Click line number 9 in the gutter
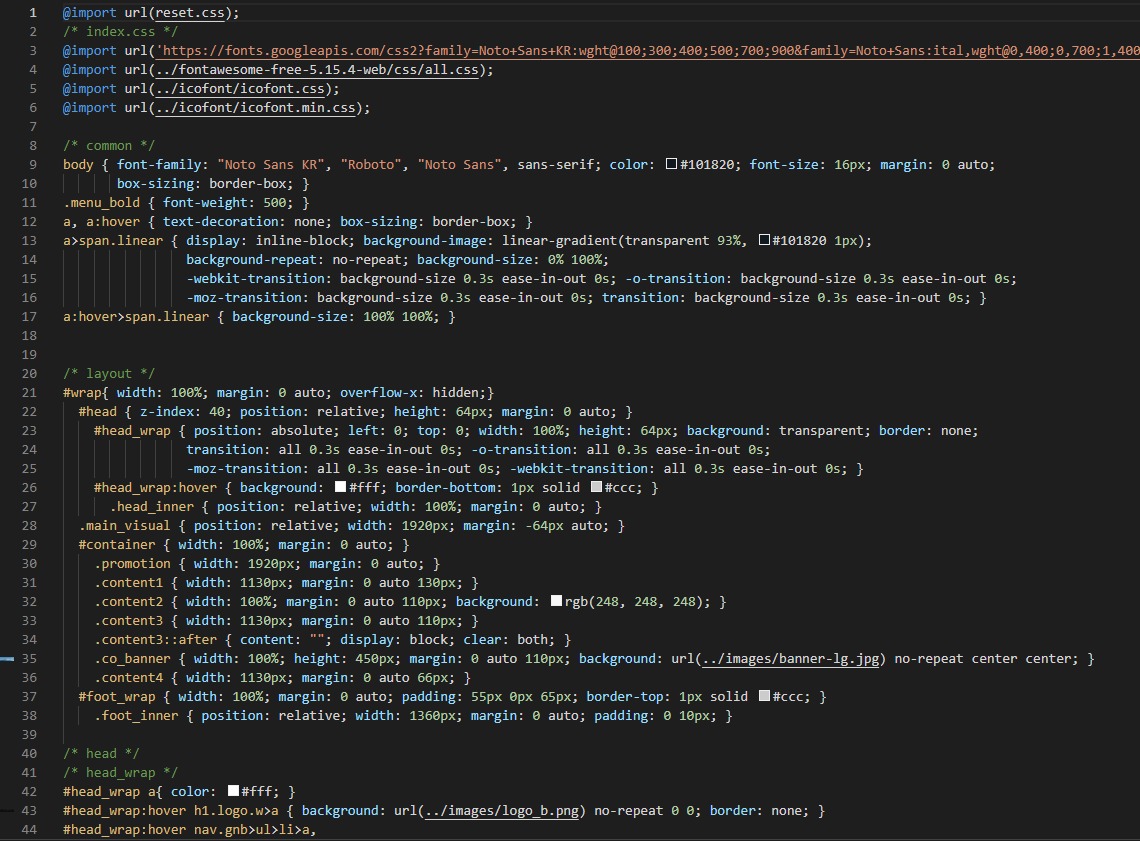 point(33,165)
